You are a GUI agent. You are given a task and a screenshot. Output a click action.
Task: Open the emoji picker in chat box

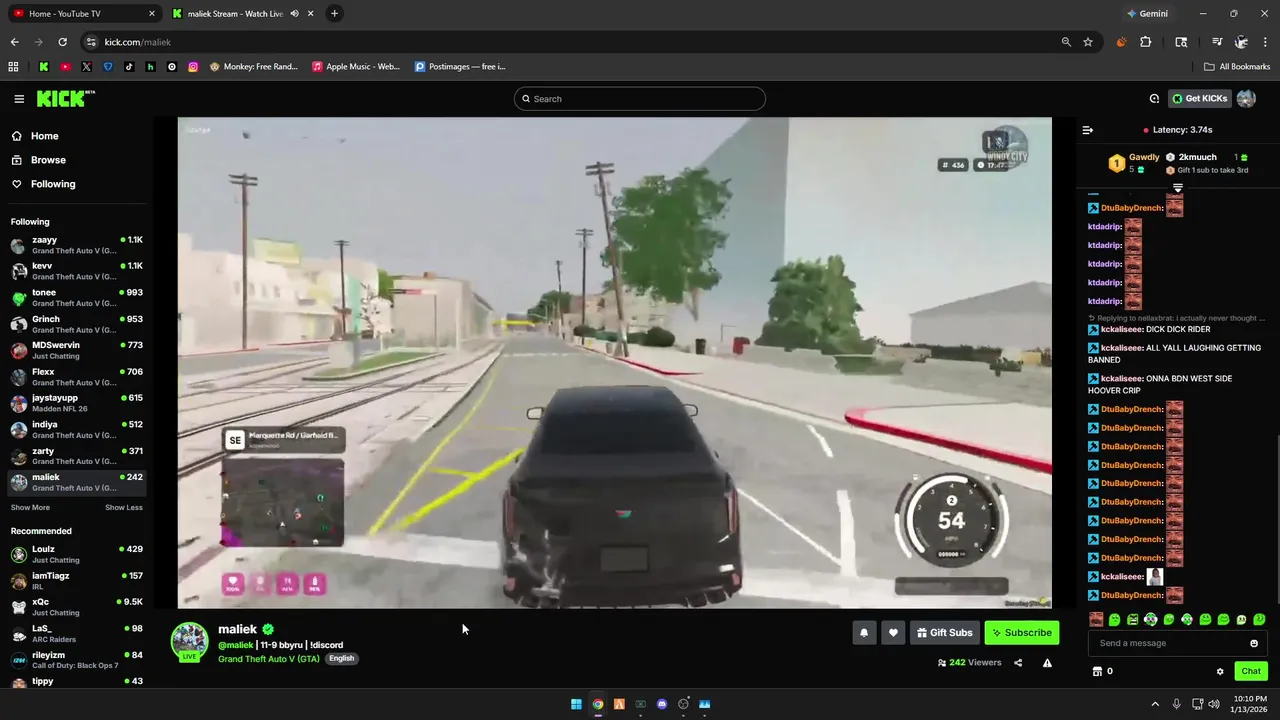coord(1254,643)
